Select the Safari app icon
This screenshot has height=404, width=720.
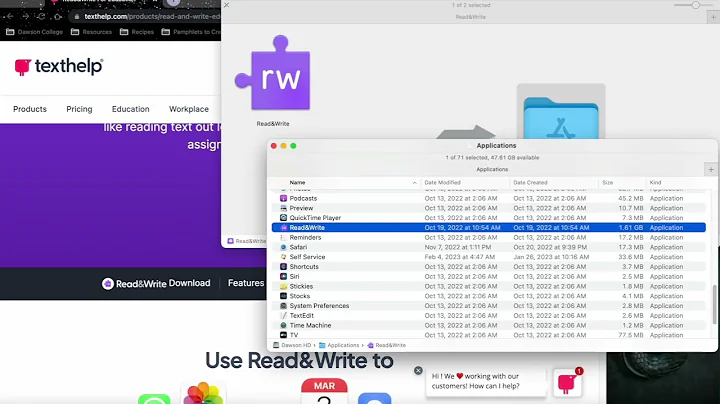283,247
